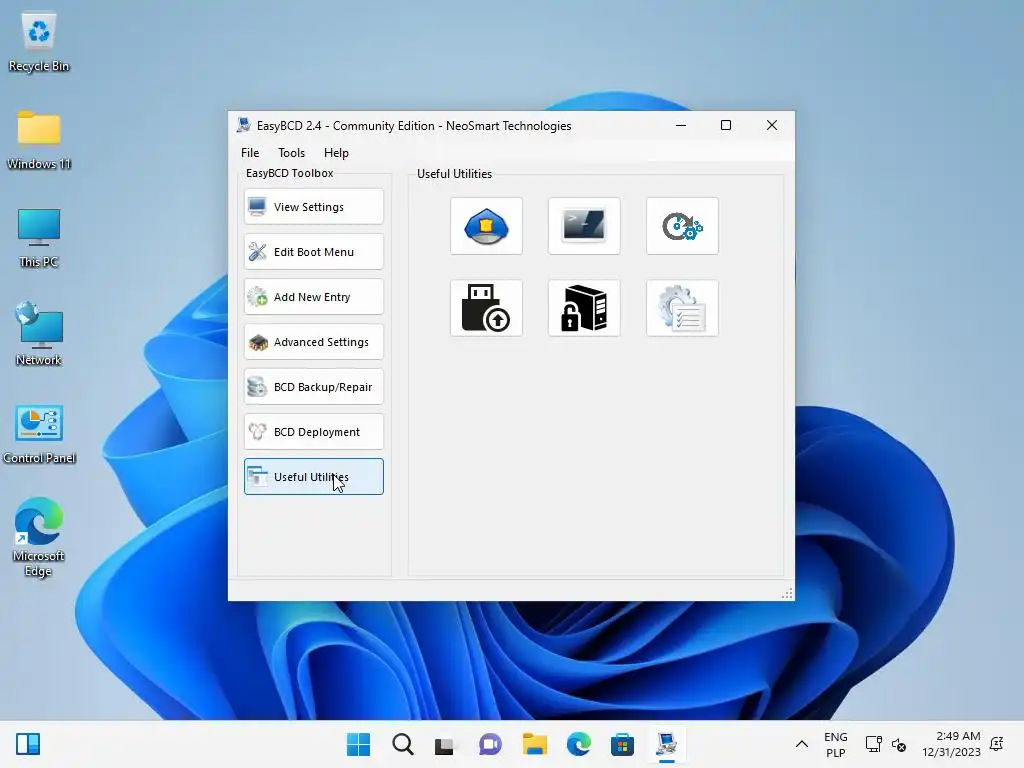The image size is (1024, 768).
Task: Close the EasyBCD window
Action: pos(772,125)
